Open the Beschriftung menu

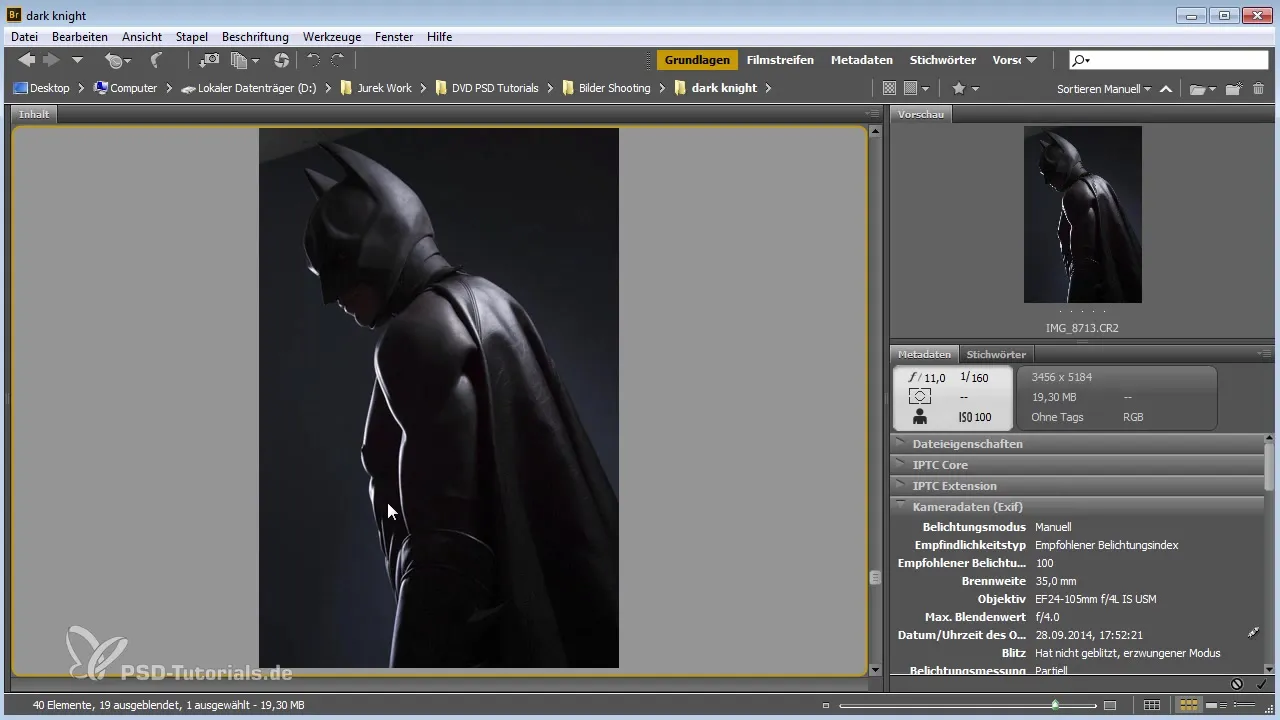click(255, 37)
